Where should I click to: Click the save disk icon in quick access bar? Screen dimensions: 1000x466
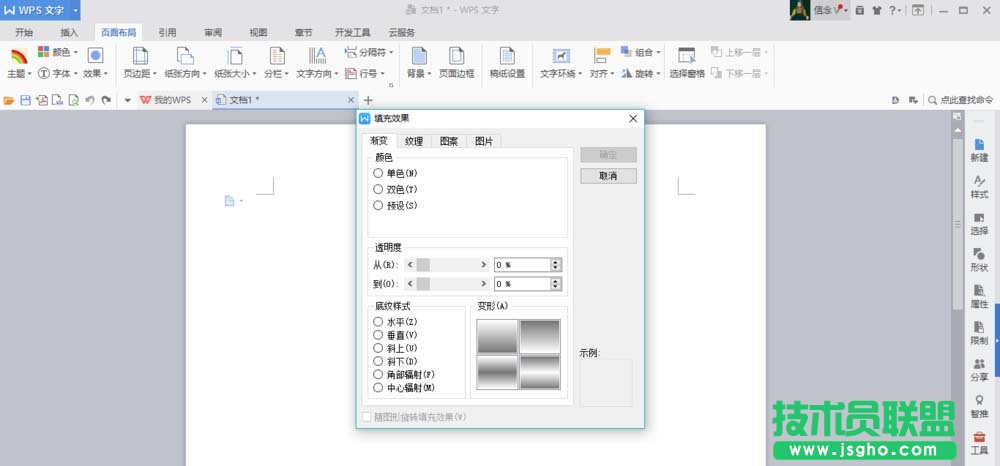26,100
